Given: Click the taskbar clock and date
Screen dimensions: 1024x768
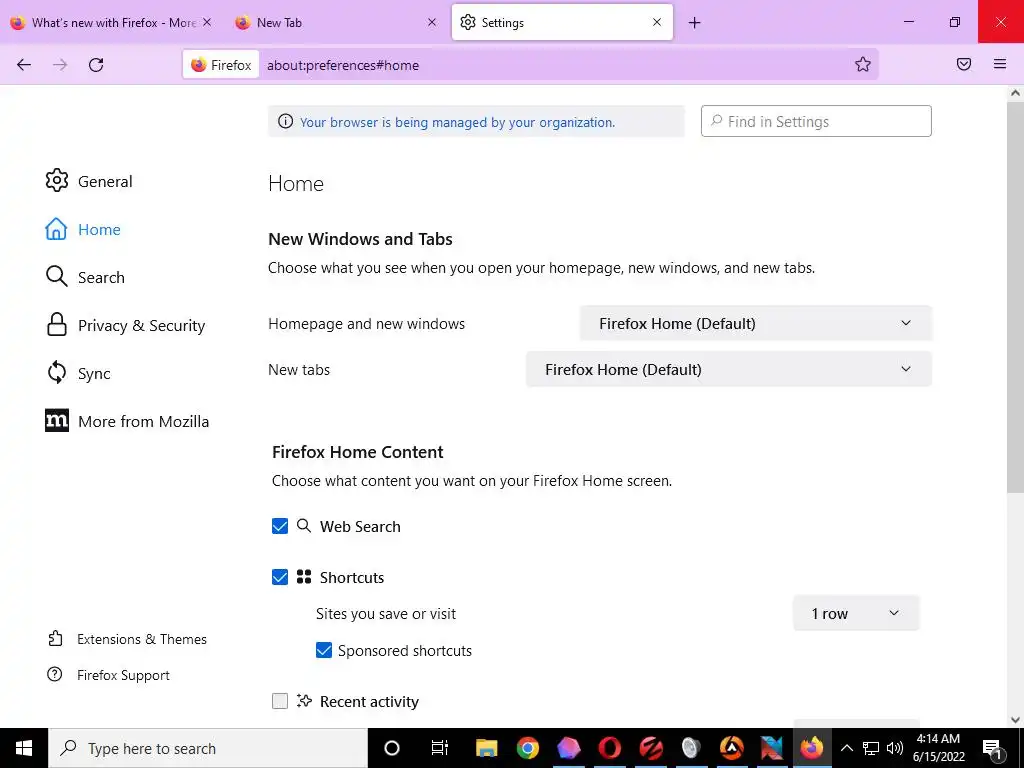Looking at the screenshot, I should [938, 748].
